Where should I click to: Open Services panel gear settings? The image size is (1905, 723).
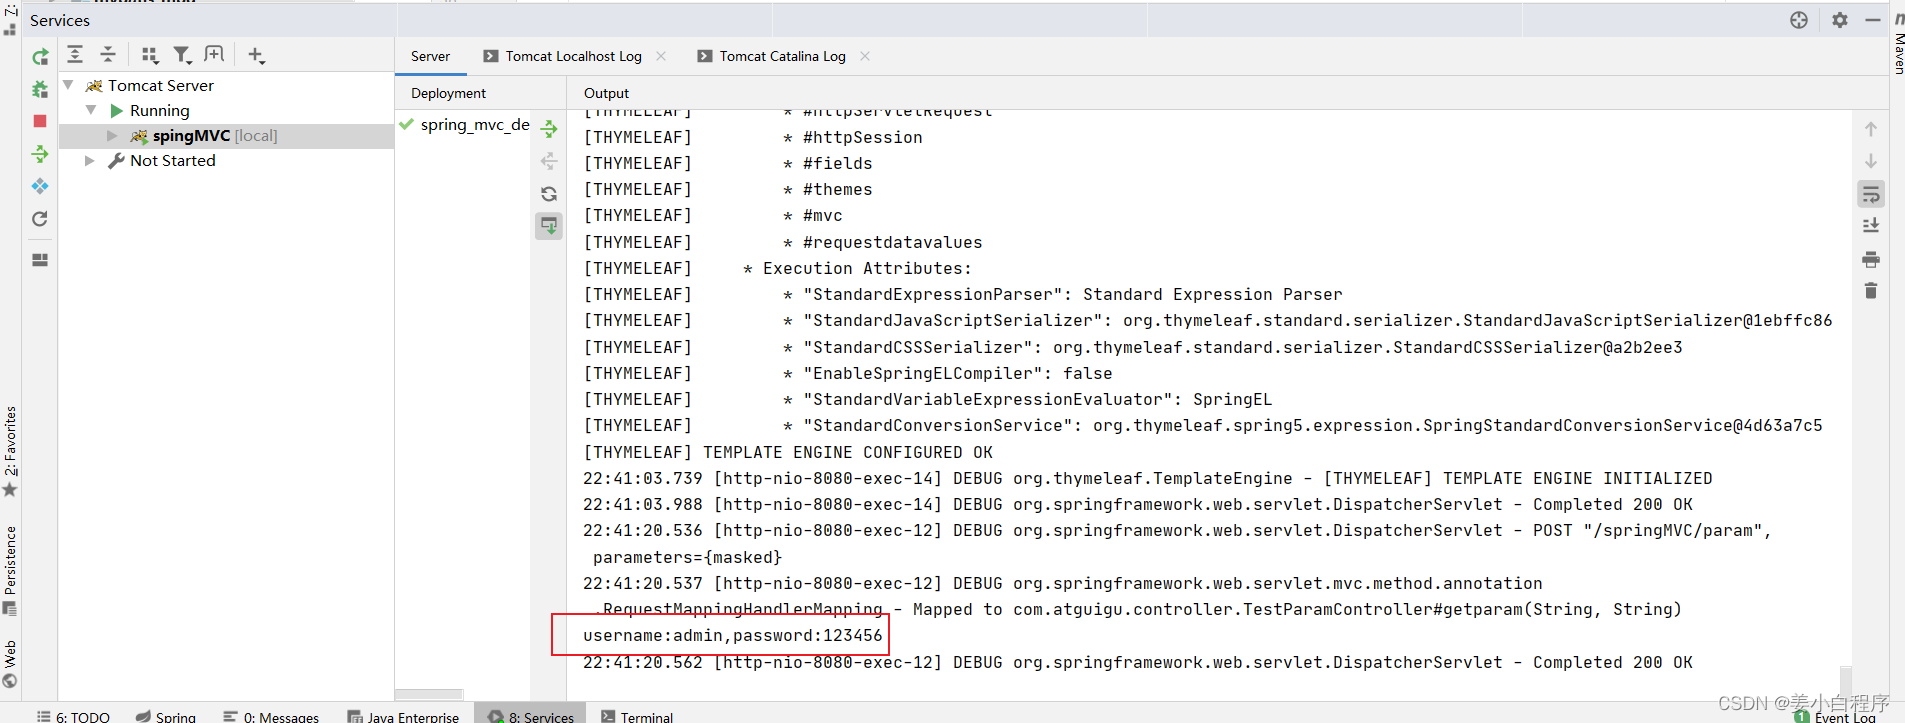pyautogui.click(x=1840, y=20)
